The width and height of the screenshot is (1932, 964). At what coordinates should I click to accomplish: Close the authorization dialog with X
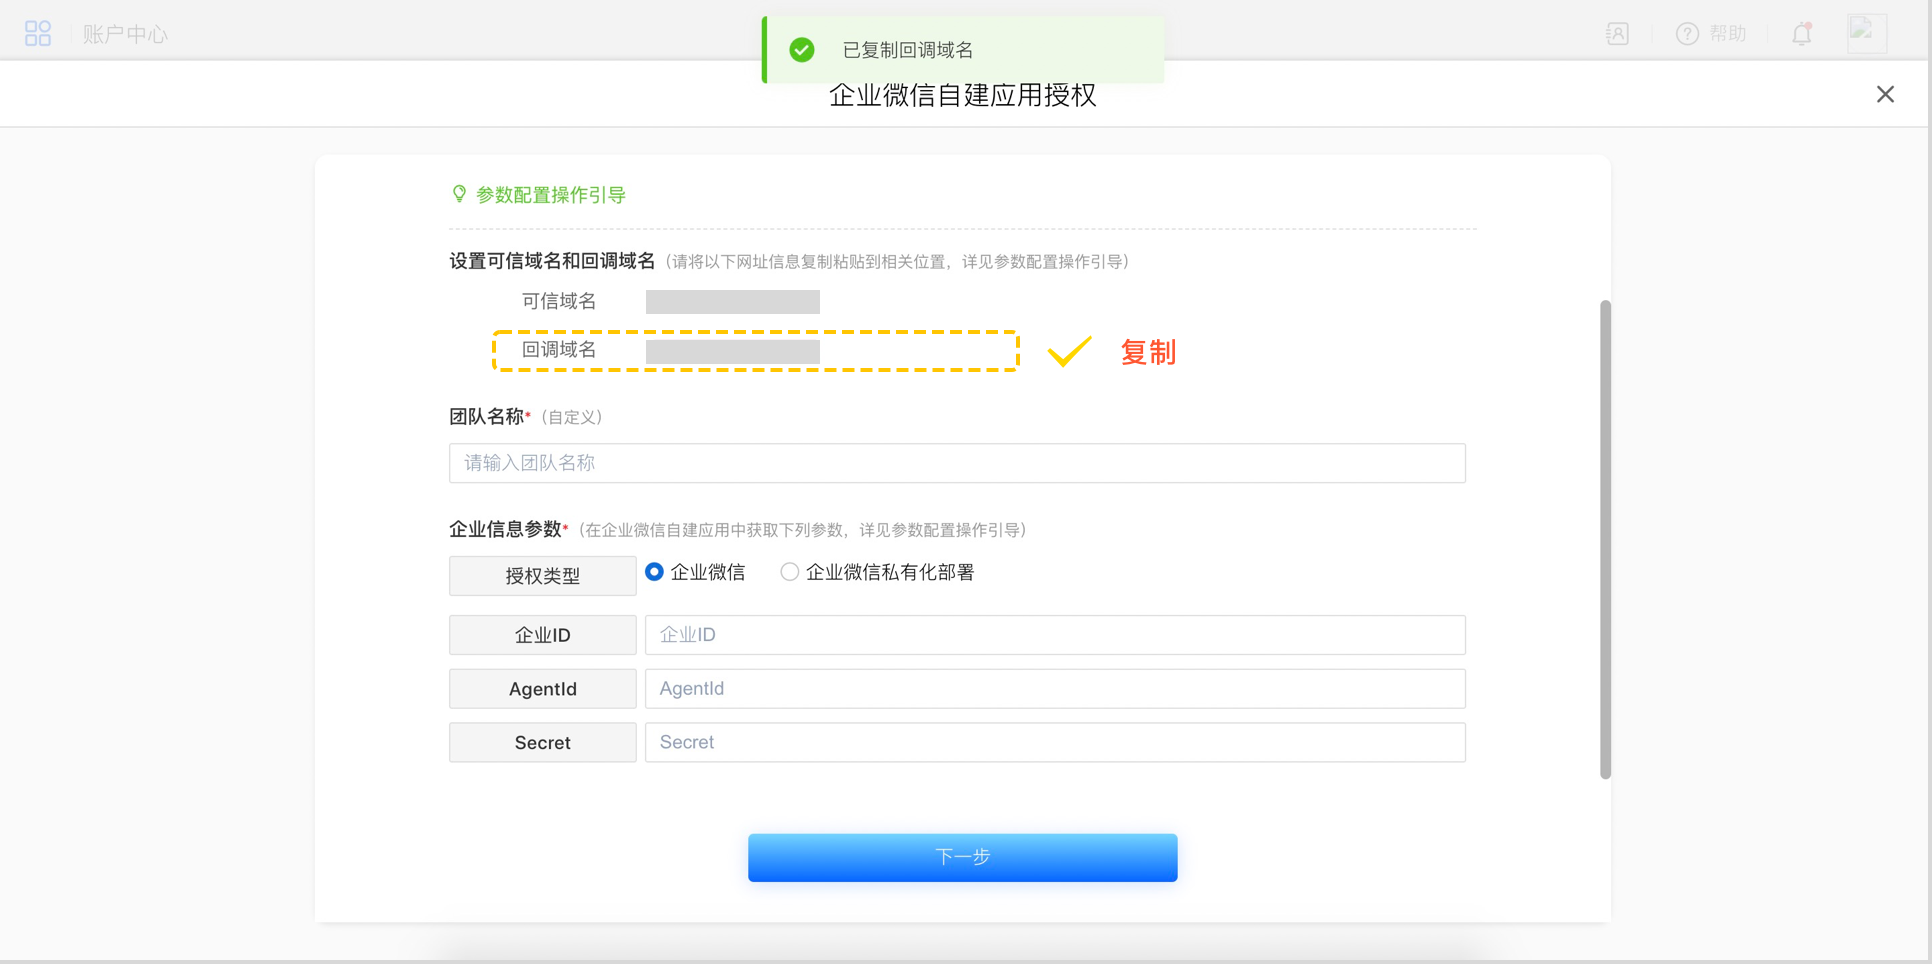[x=1885, y=94]
